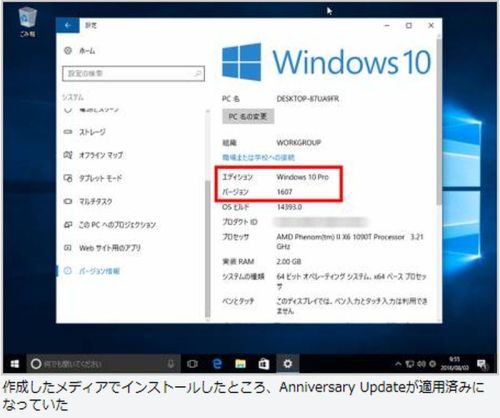Open Action Center notifications icon
This screenshot has width=500, height=418.
coord(481,364)
